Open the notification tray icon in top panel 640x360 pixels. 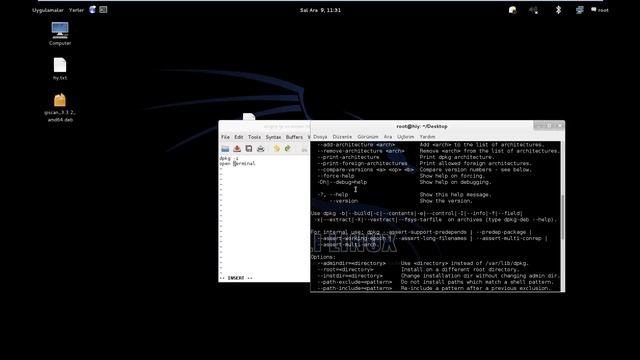point(513,10)
